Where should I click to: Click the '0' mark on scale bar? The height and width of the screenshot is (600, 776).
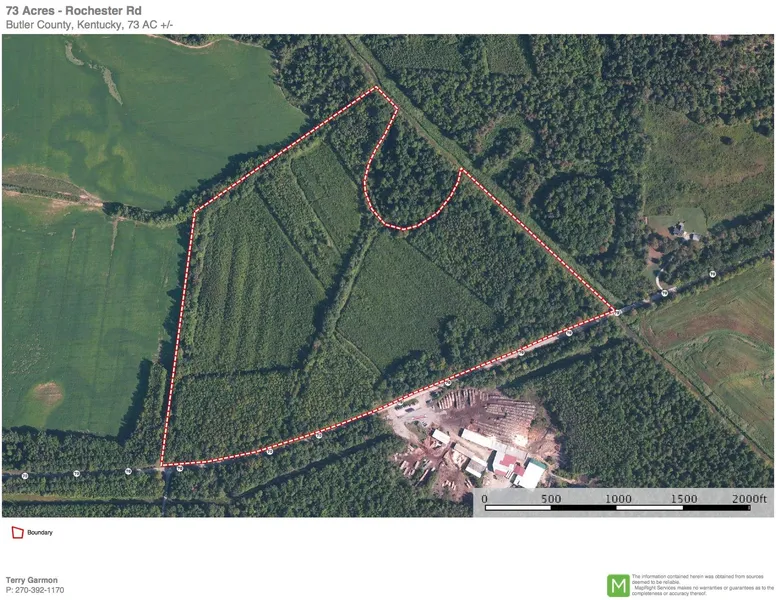coord(485,498)
